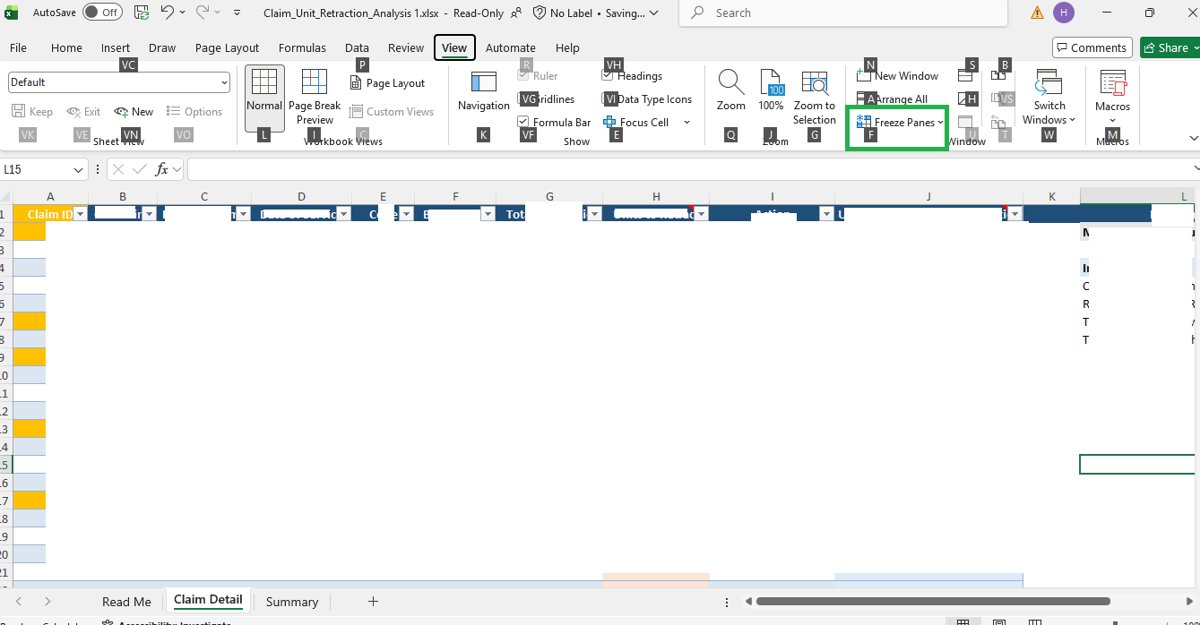Toggle Data Type Icons checkbox

[x=608, y=99]
